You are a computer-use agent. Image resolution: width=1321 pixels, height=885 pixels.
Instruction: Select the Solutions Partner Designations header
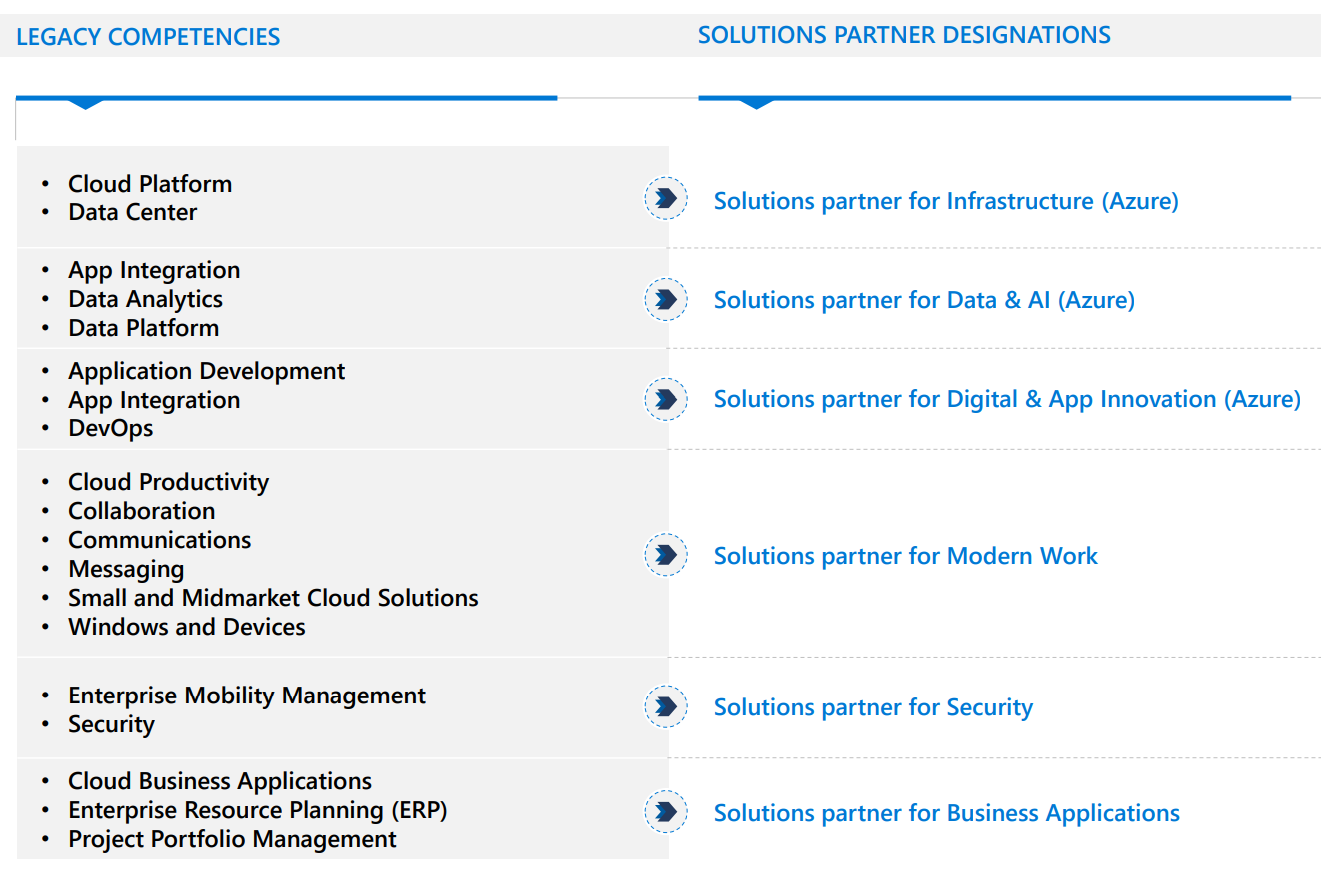[904, 35]
